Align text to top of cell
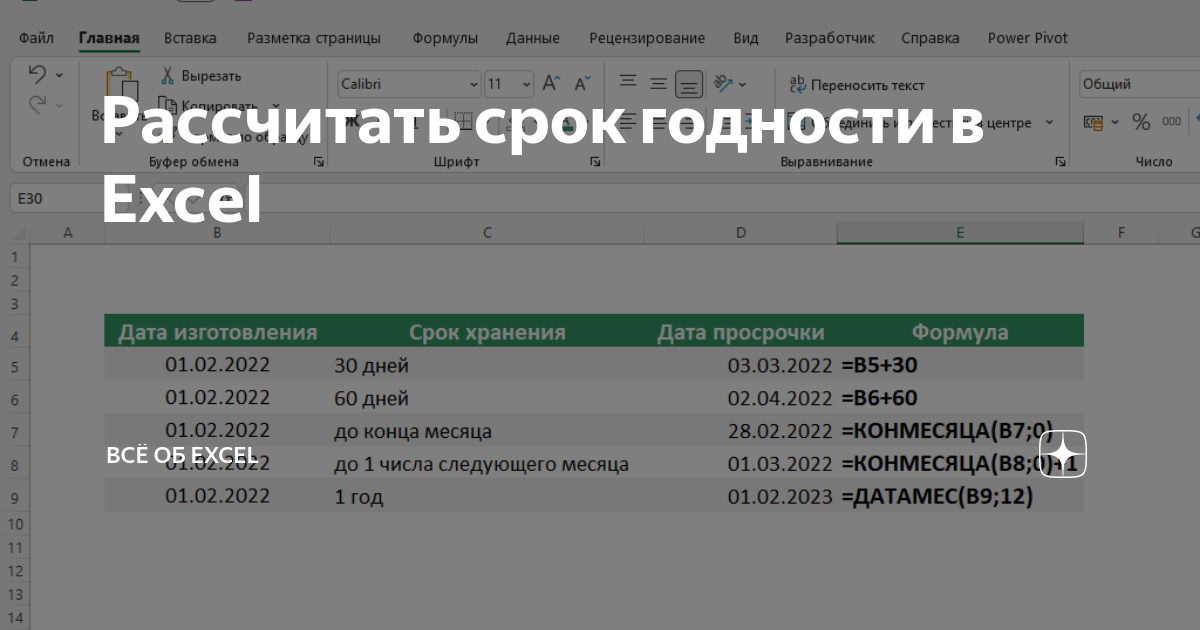Screen dimensions: 1200x630 [628, 83]
